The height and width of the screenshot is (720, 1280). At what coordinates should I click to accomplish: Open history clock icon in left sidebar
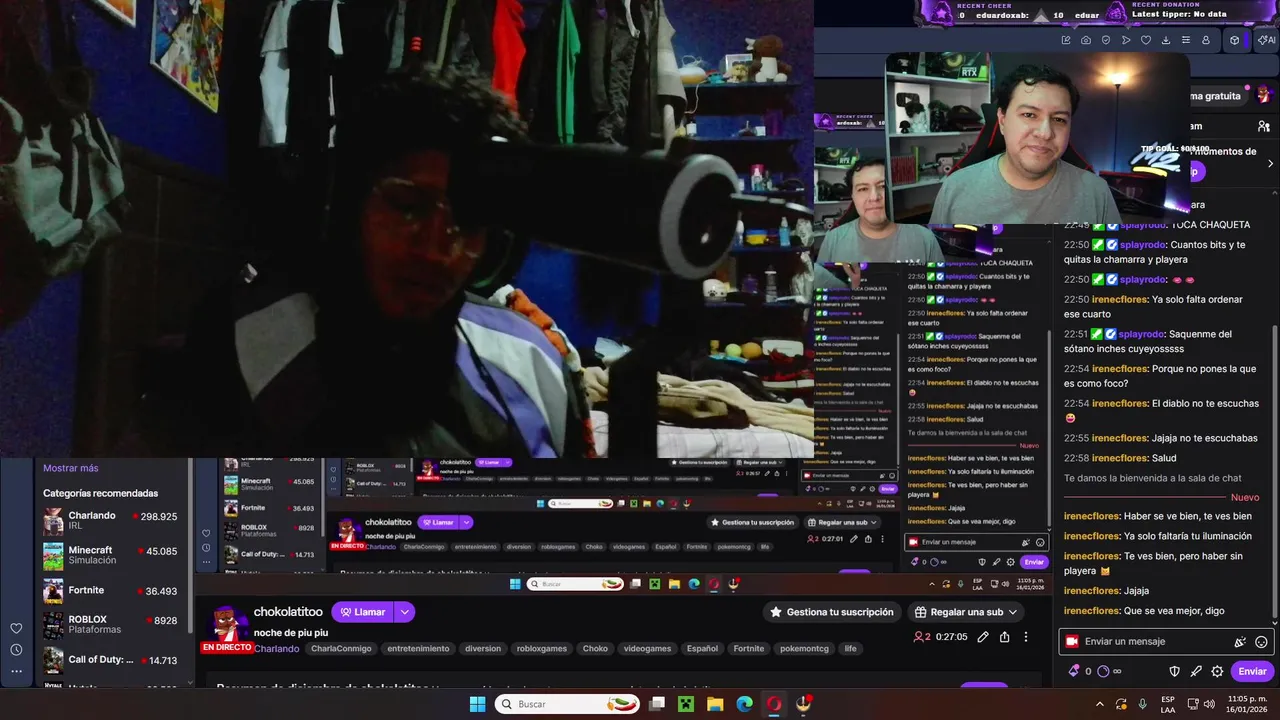tap(16, 650)
